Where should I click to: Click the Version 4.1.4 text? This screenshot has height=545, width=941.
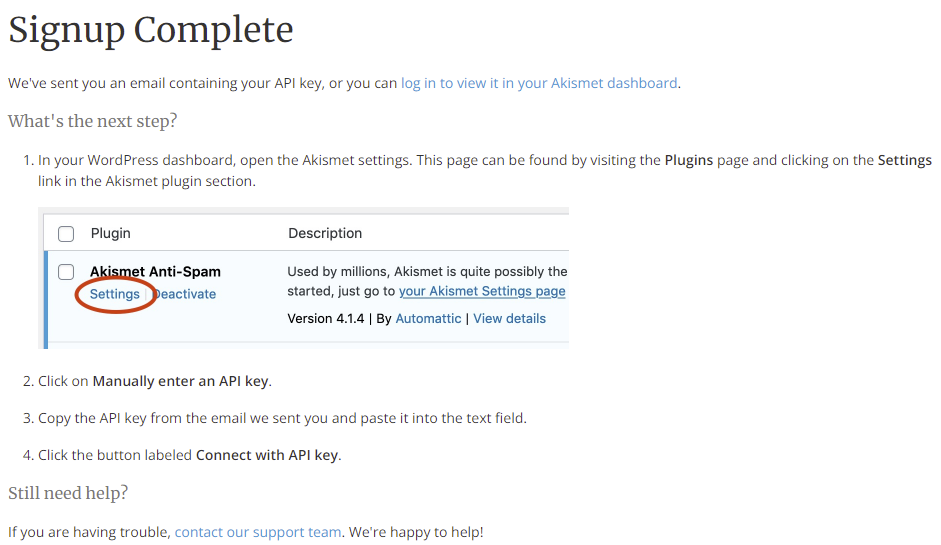tap(326, 319)
